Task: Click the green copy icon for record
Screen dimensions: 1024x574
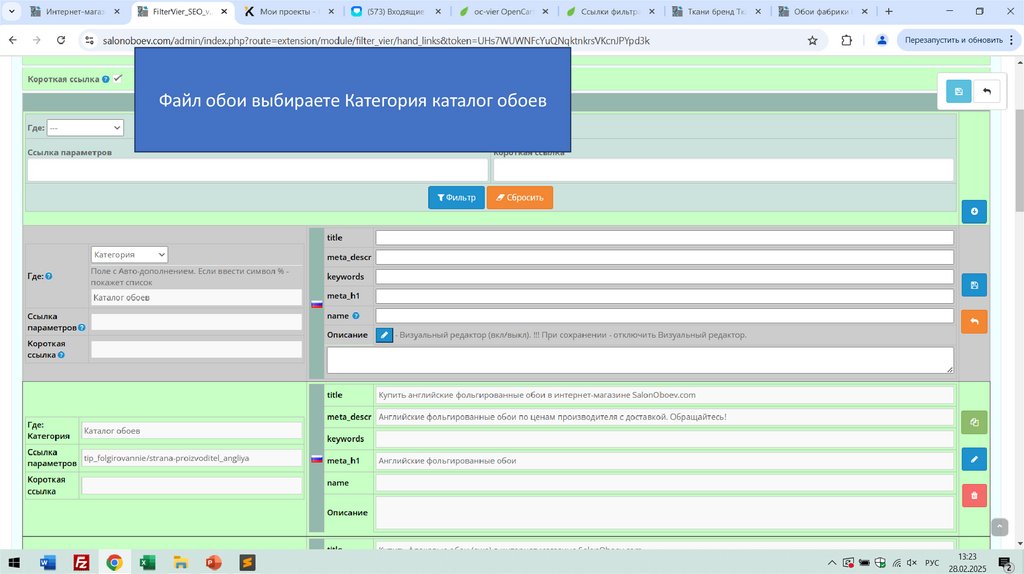Action: (974, 422)
